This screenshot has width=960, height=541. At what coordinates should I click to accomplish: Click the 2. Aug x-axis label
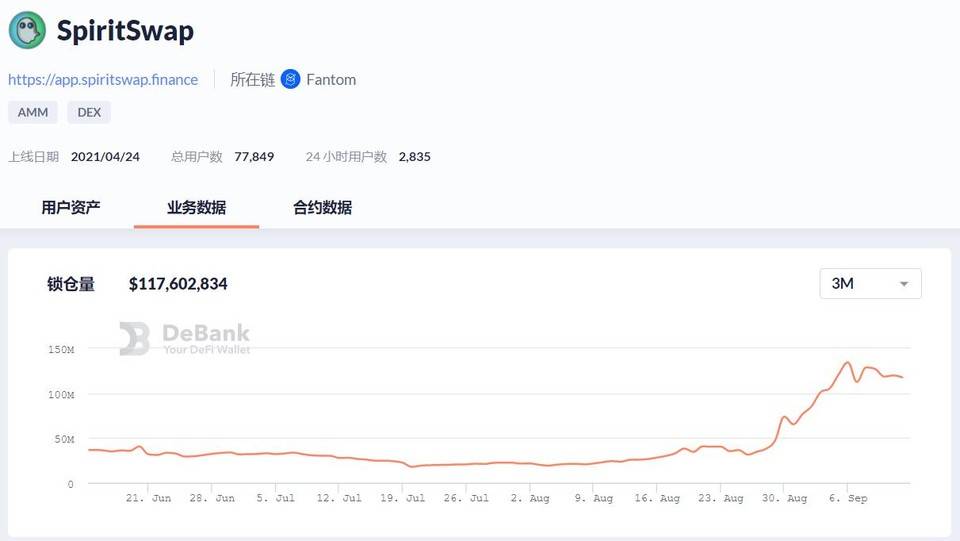click(x=530, y=498)
